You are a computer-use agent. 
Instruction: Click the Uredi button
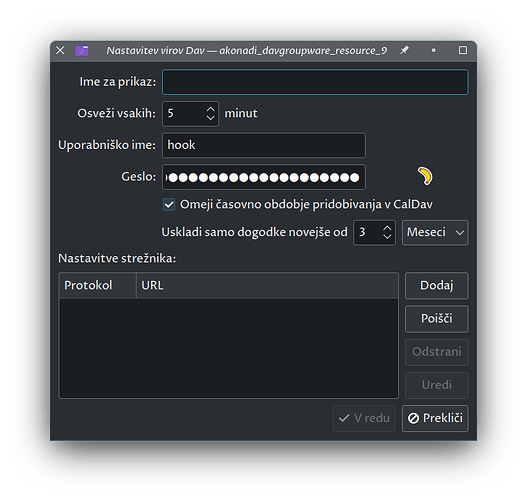pyautogui.click(x=436, y=385)
